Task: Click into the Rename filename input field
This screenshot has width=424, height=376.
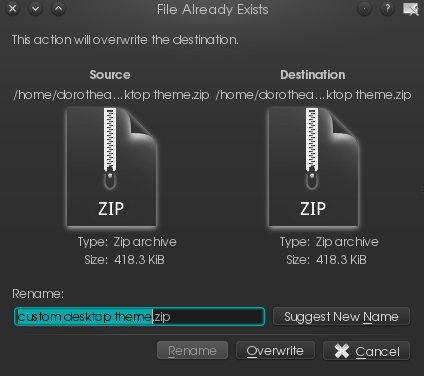Action: click(x=139, y=316)
